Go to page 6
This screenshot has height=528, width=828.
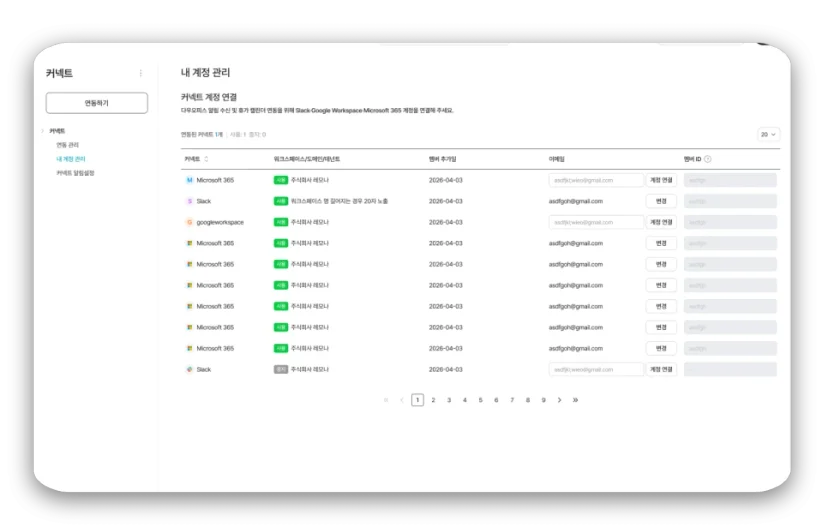(496, 400)
